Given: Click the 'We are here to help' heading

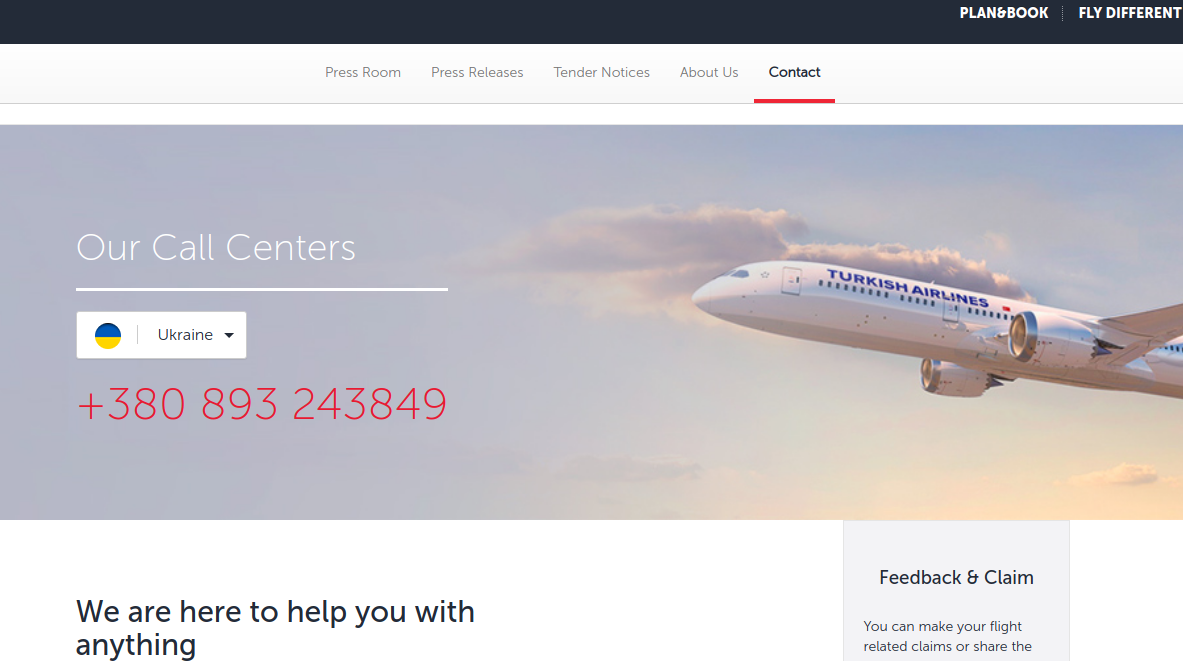Looking at the screenshot, I should [275, 628].
